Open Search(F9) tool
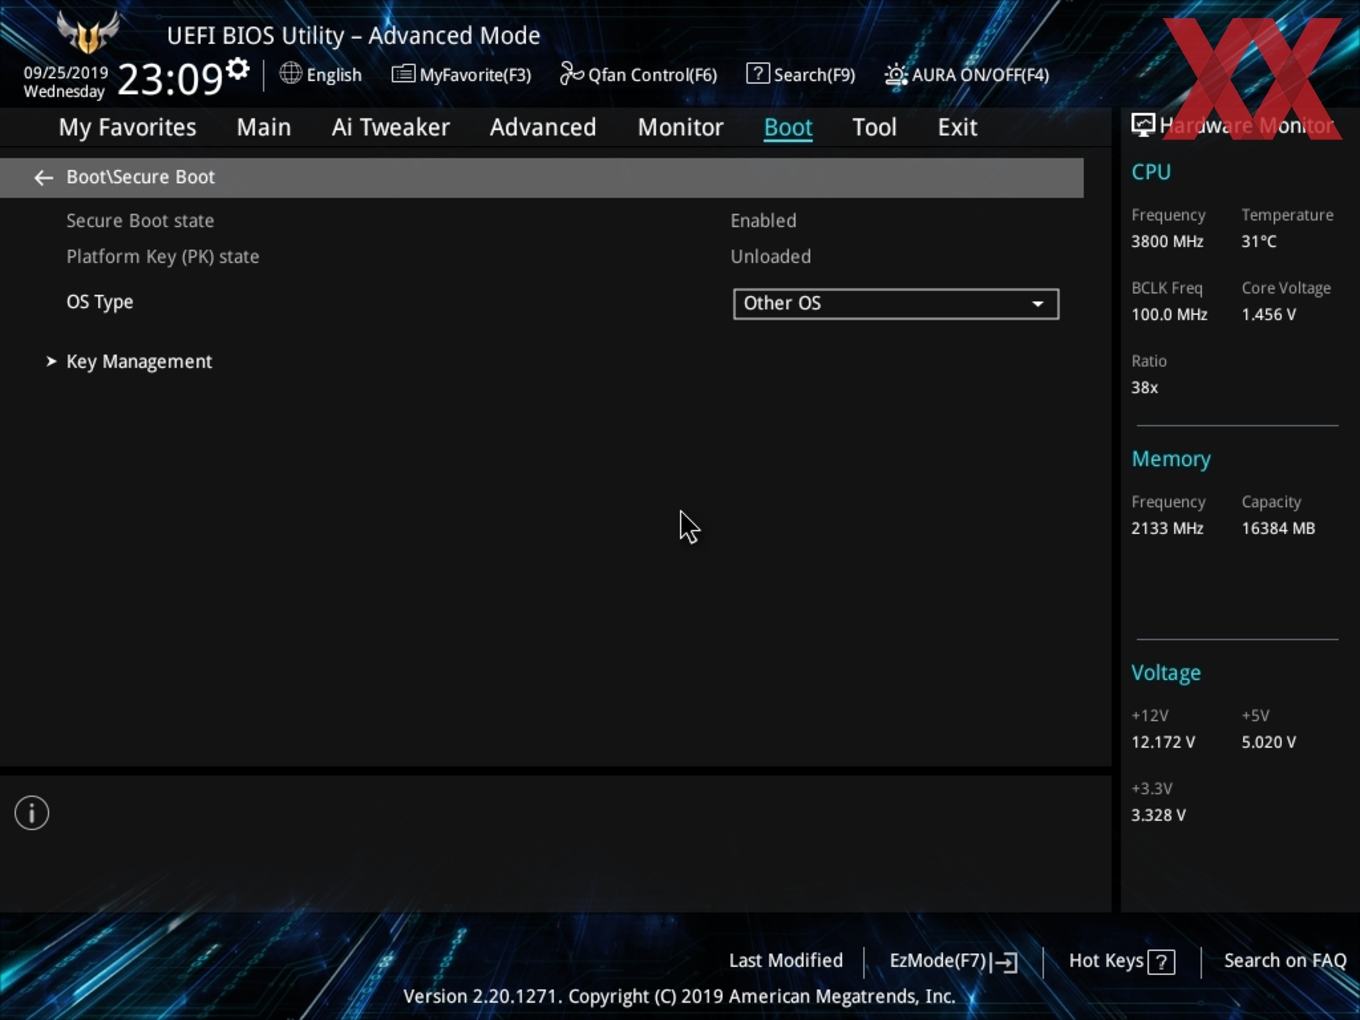The height and width of the screenshot is (1020, 1360). (801, 74)
